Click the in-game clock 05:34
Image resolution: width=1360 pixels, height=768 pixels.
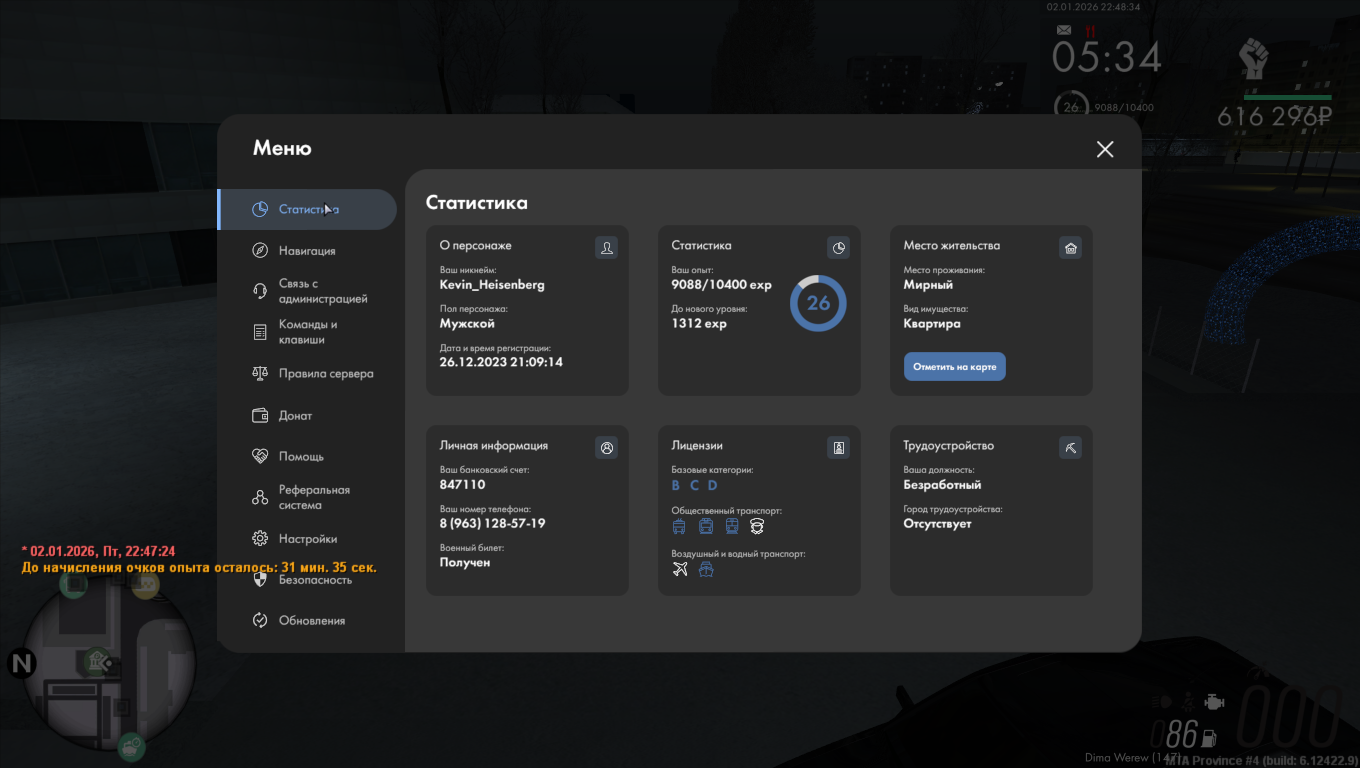1107,57
